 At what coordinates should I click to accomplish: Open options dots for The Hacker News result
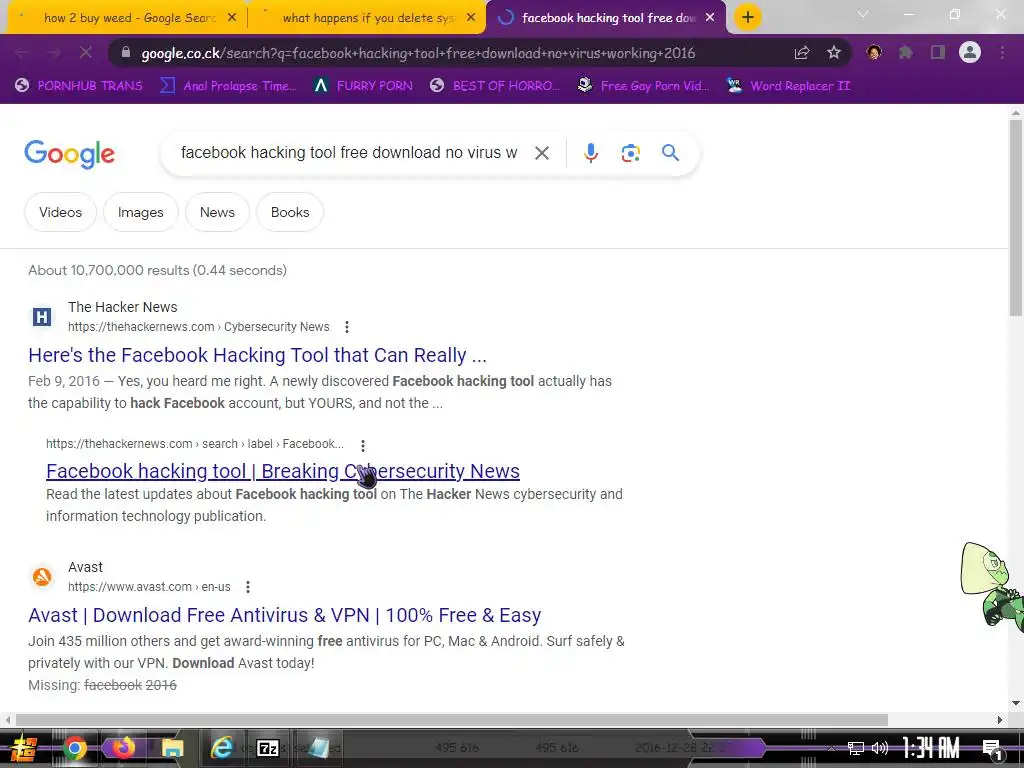(347, 327)
